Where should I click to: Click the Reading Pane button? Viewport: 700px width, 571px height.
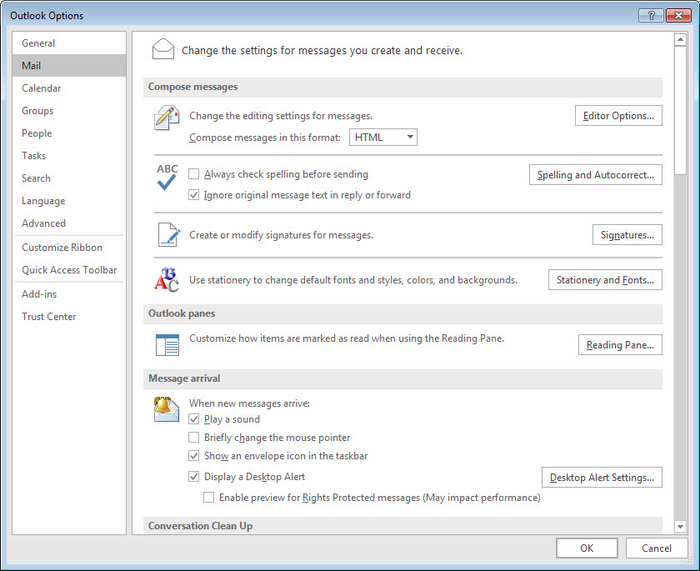pyautogui.click(x=620, y=345)
